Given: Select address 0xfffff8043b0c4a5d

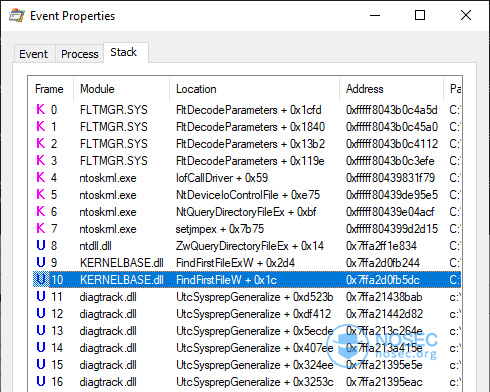Looking at the screenshot, I should coord(392,110).
